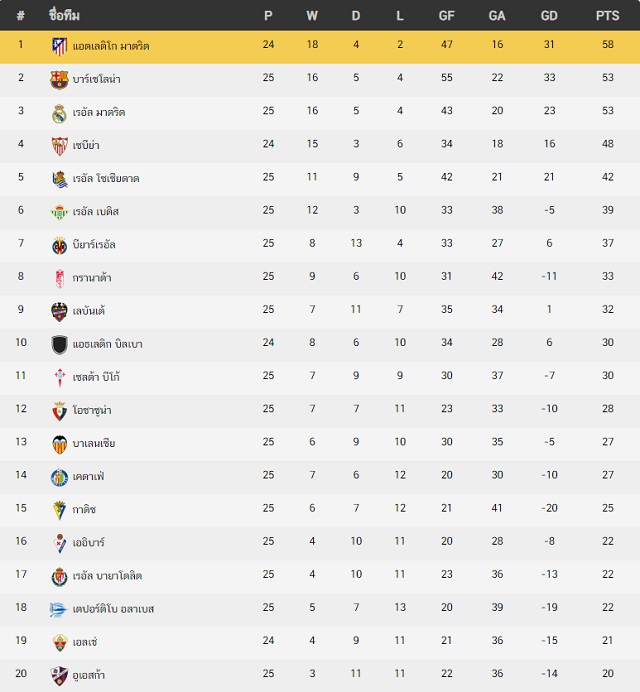Click the Levante crest in row 9

pyautogui.click(x=59, y=312)
